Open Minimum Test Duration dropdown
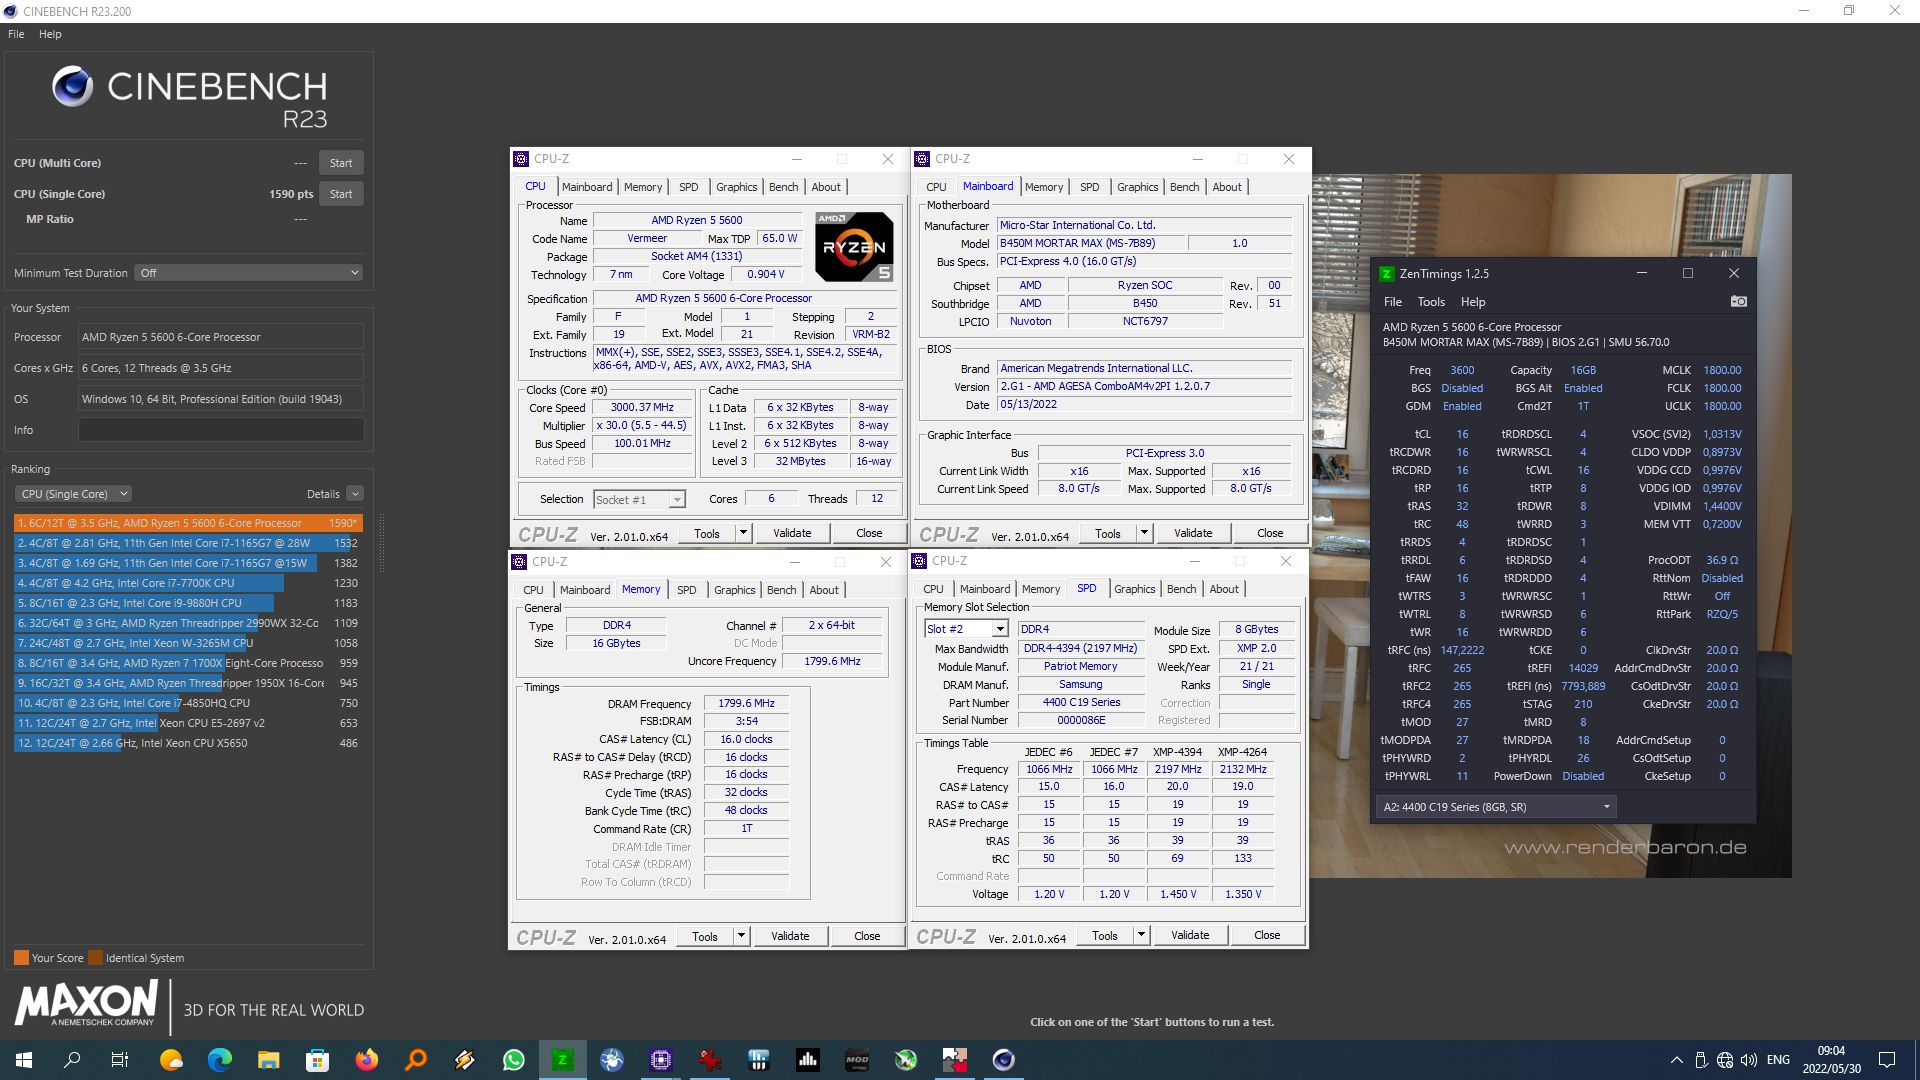Viewport: 1920px width, 1080px height. coord(249,273)
